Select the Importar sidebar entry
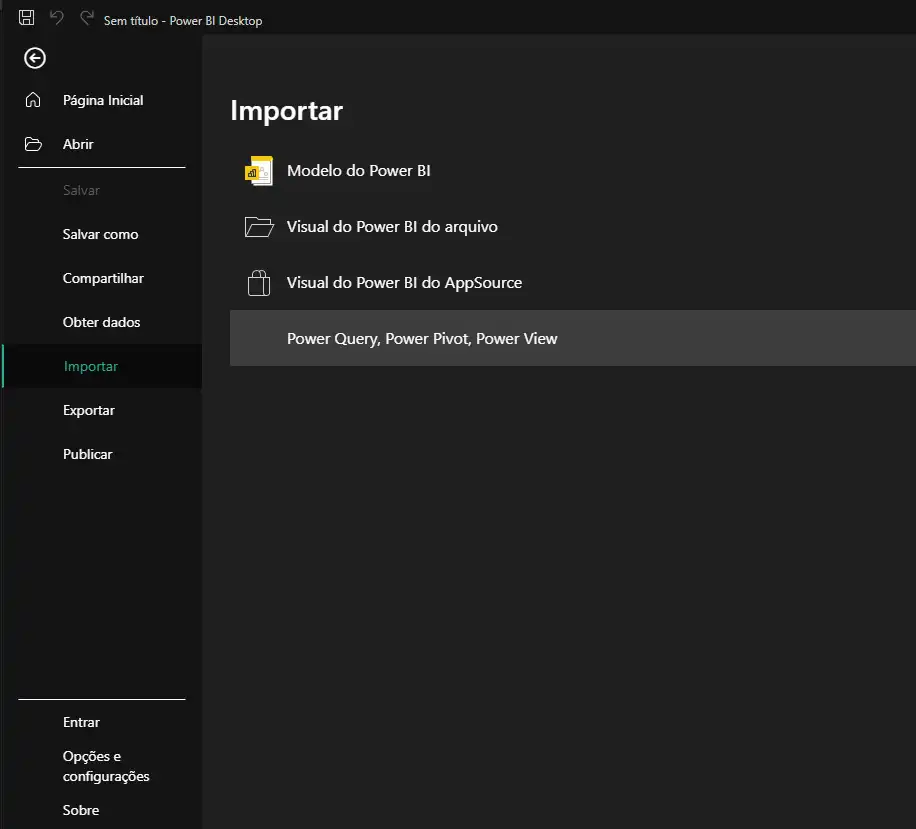This screenshot has width=916, height=829. click(x=91, y=366)
